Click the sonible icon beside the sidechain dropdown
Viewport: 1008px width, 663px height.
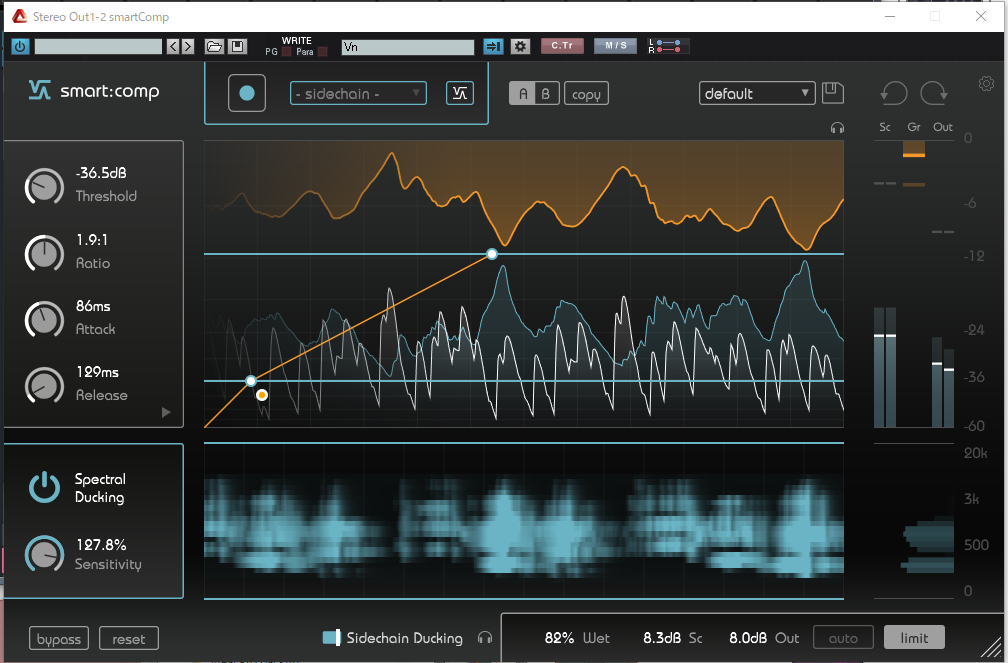[x=460, y=93]
